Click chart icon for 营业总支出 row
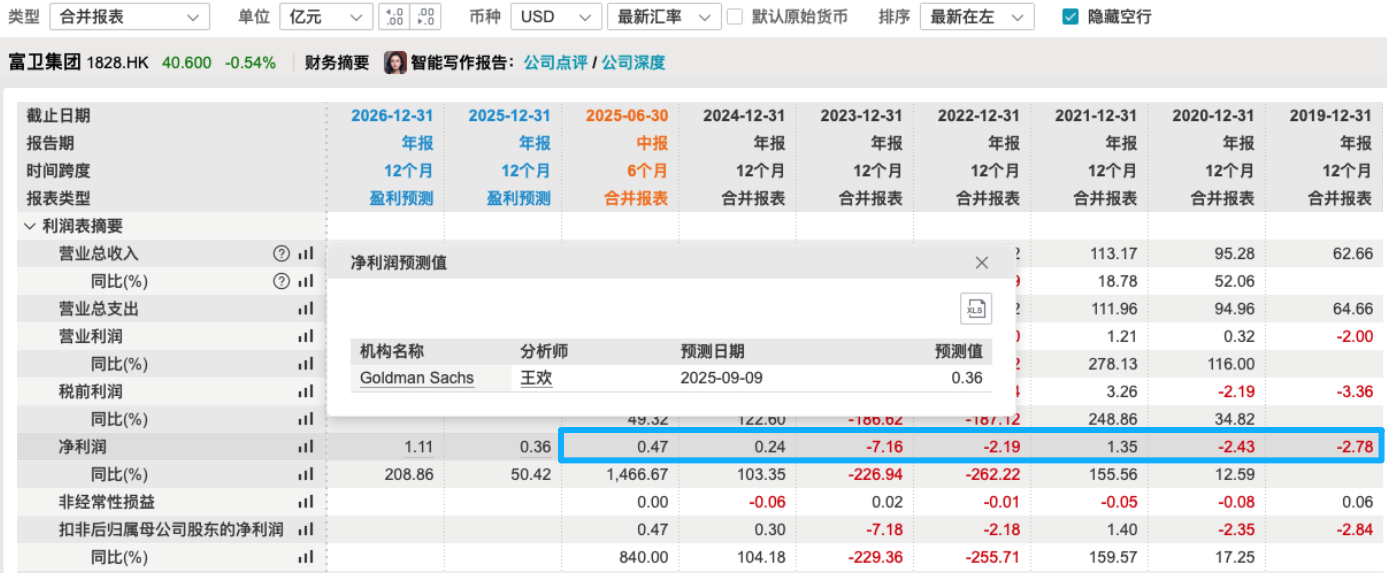 (306, 309)
